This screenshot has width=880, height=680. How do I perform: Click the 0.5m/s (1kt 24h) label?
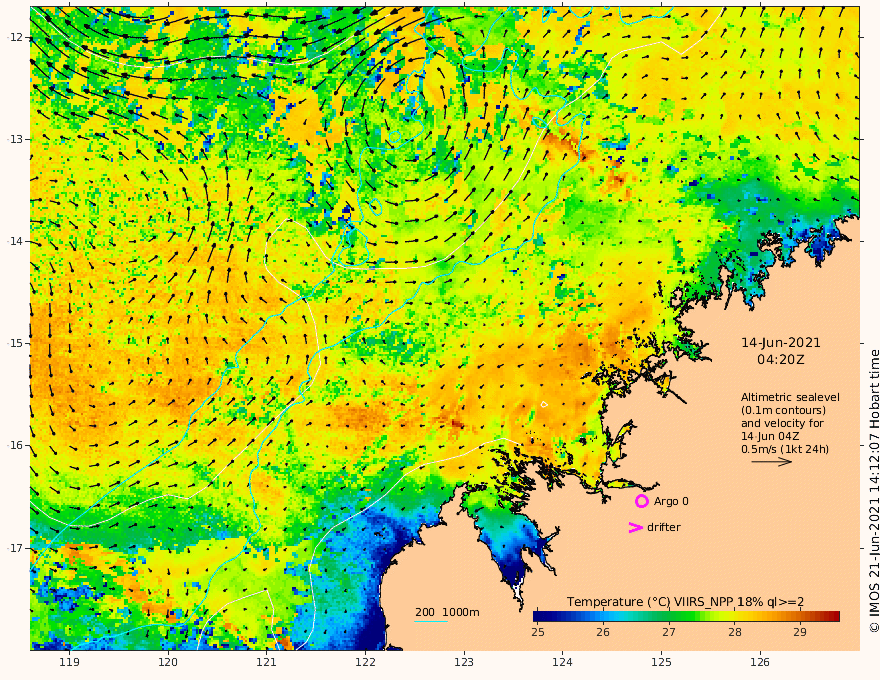785,449
